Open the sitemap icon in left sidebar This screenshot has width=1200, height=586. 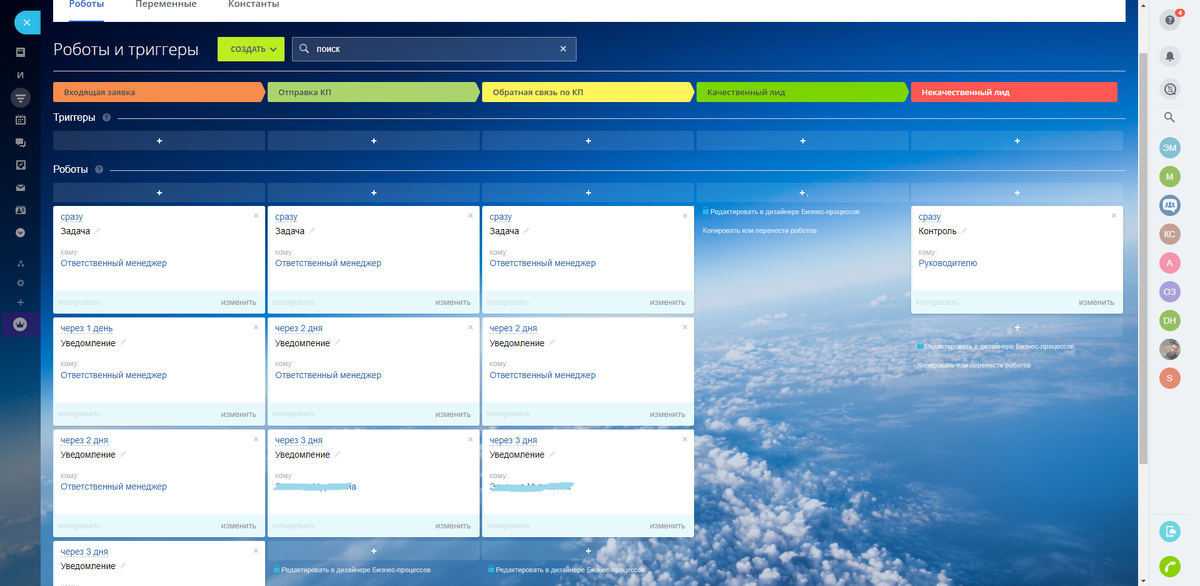[20, 264]
